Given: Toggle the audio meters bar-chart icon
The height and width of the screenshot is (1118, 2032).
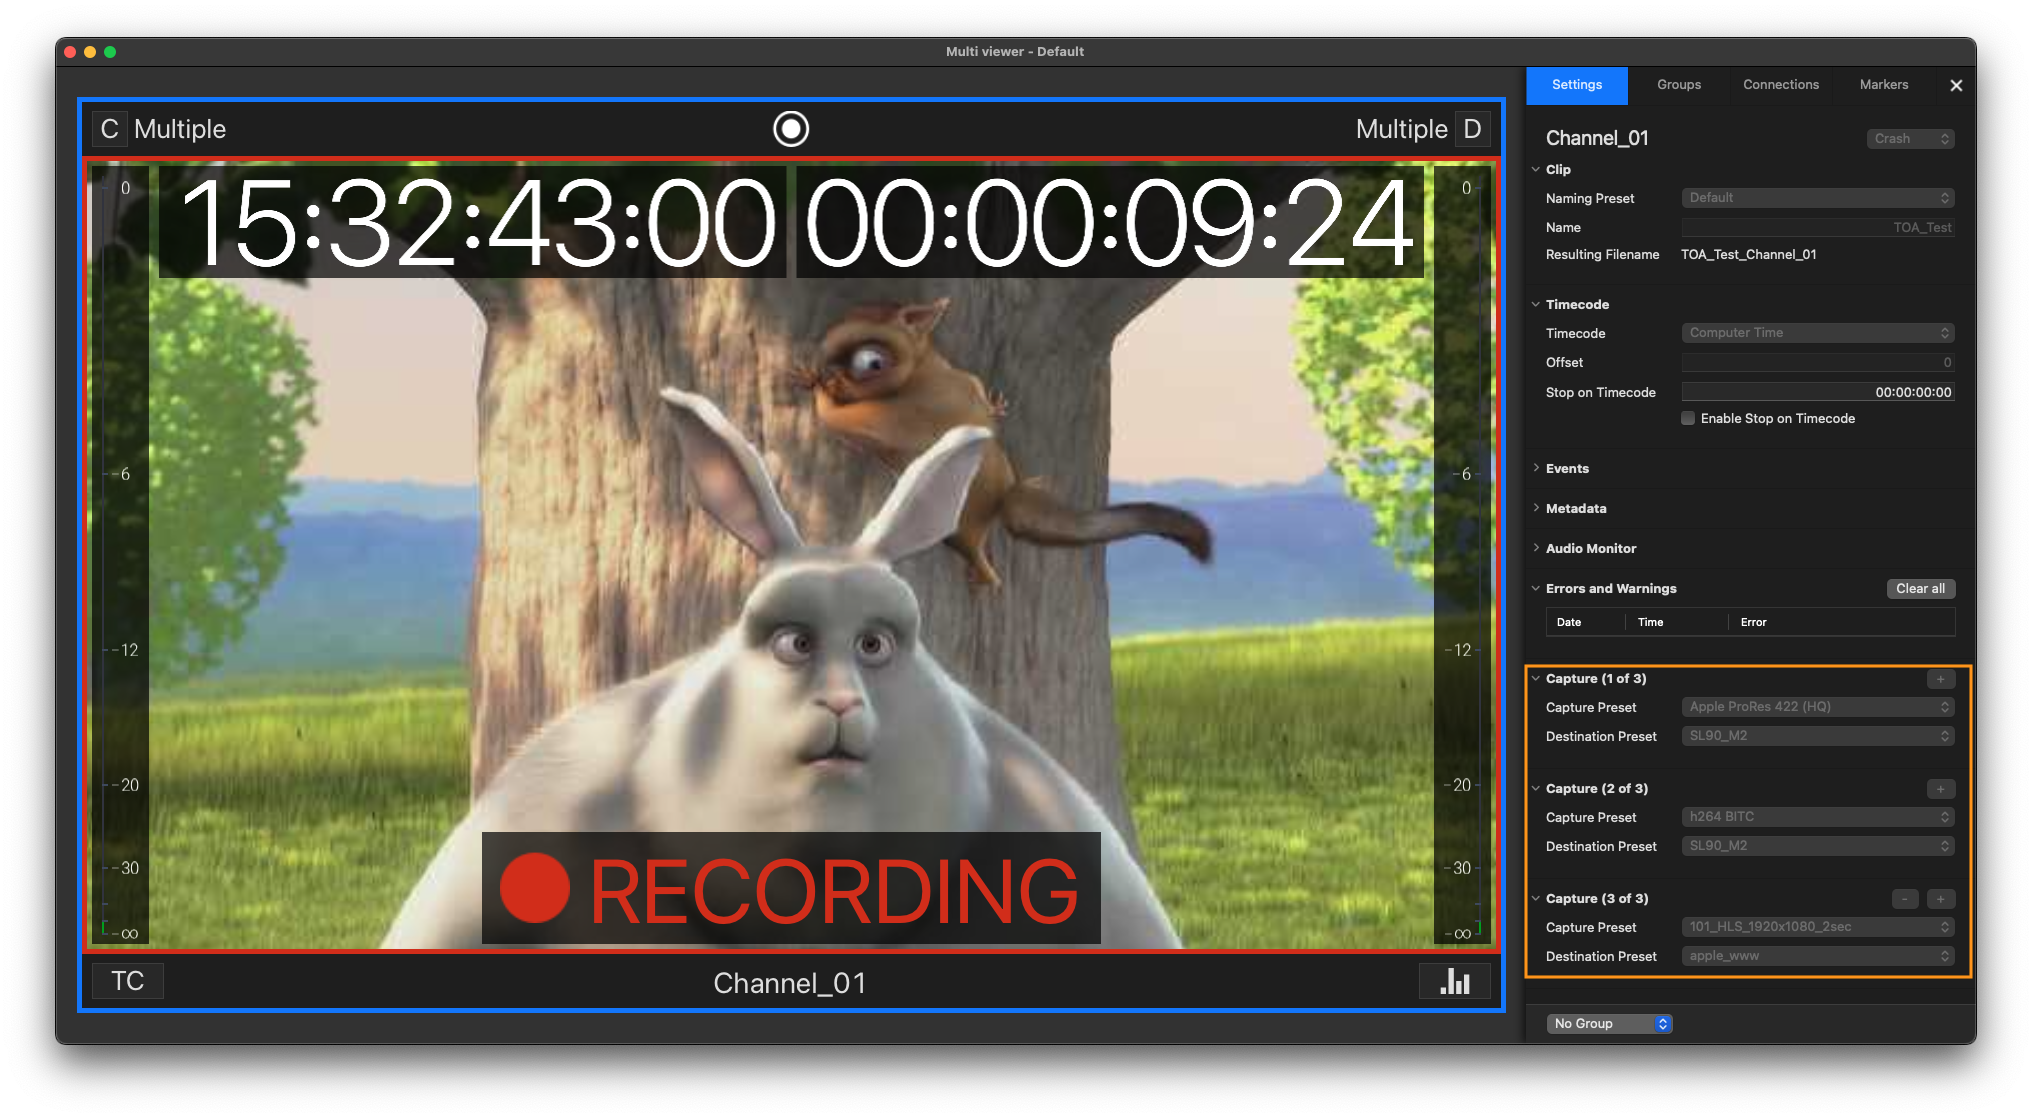Looking at the screenshot, I should click(1455, 981).
